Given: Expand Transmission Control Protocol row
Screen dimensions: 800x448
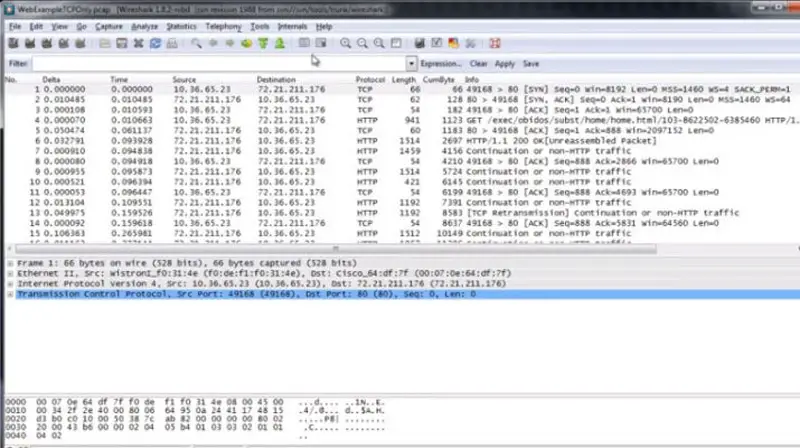Looking at the screenshot, I should [x=10, y=294].
